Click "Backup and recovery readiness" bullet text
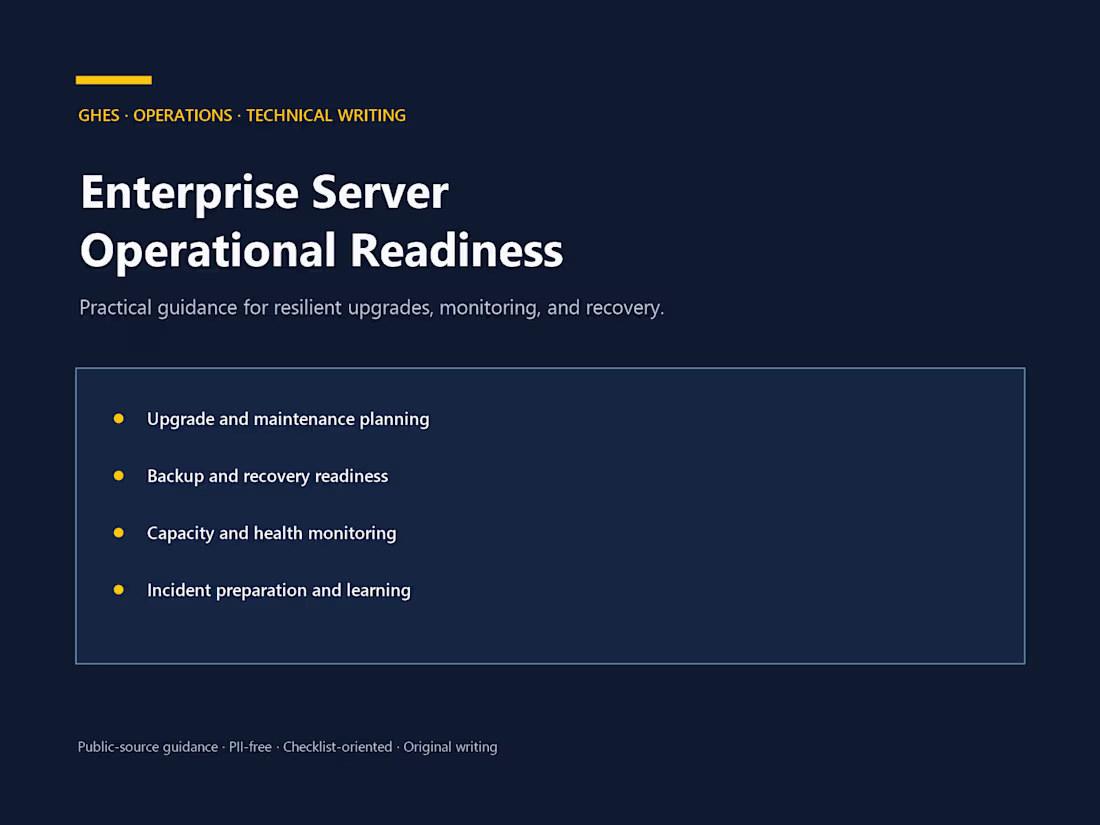Screen dimensions: 1100x825 (x=267, y=476)
